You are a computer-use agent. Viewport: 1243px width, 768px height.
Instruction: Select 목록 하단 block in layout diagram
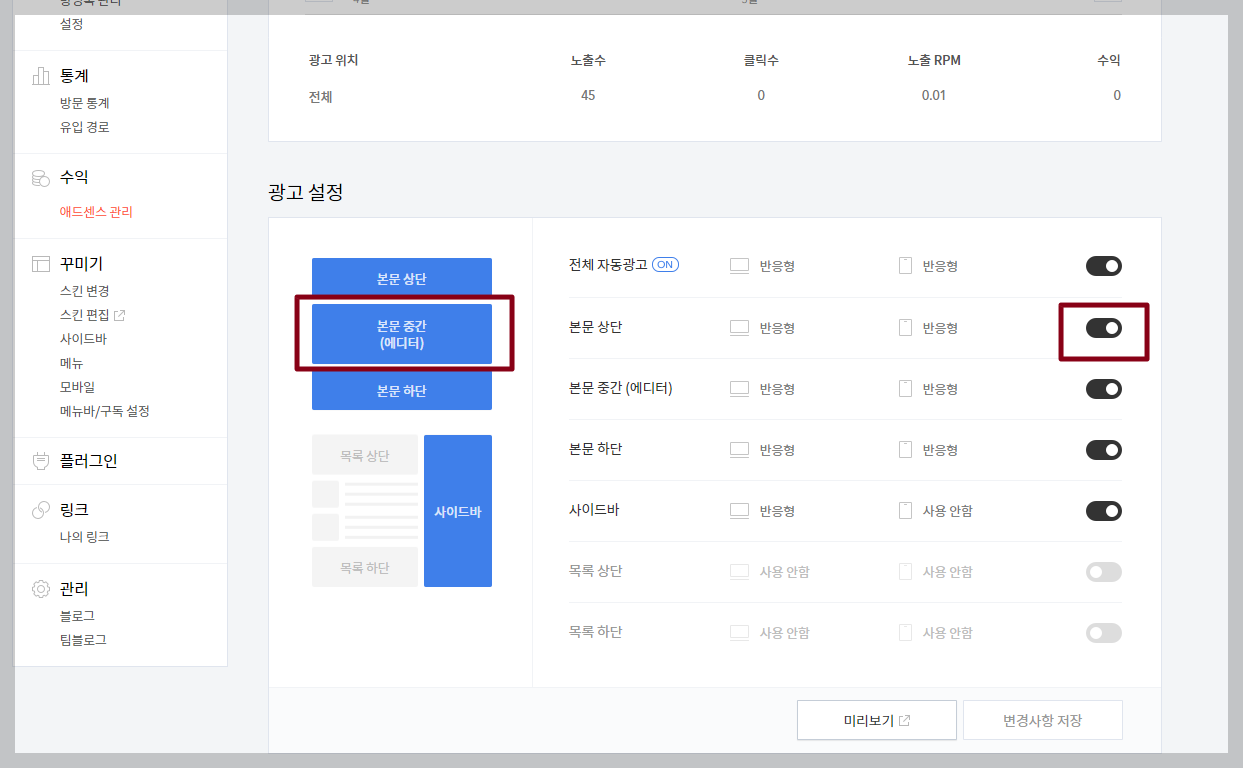coord(365,567)
